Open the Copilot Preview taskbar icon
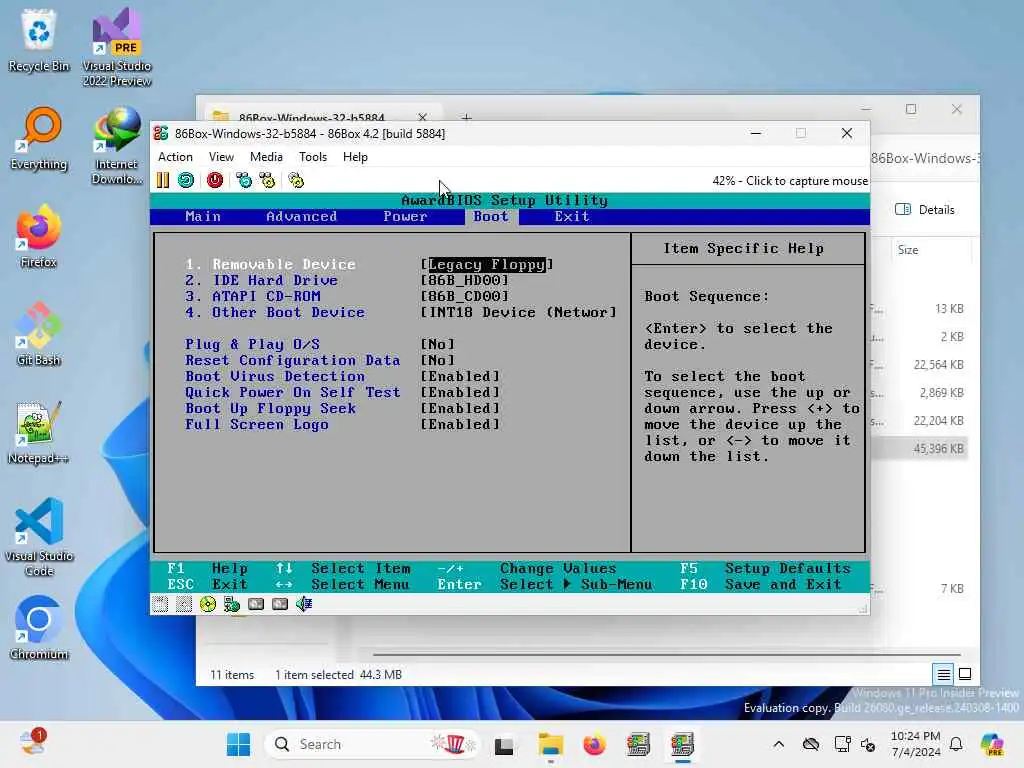The height and width of the screenshot is (768, 1024). 992,744
